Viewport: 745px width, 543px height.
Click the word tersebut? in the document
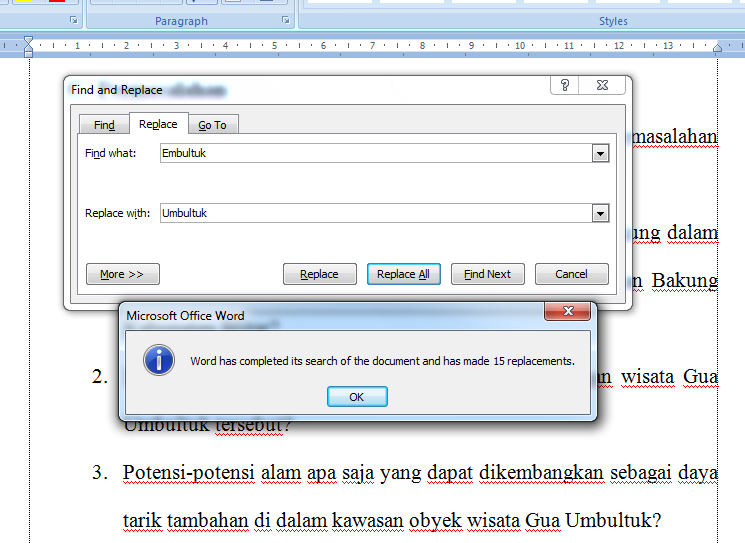252,425
